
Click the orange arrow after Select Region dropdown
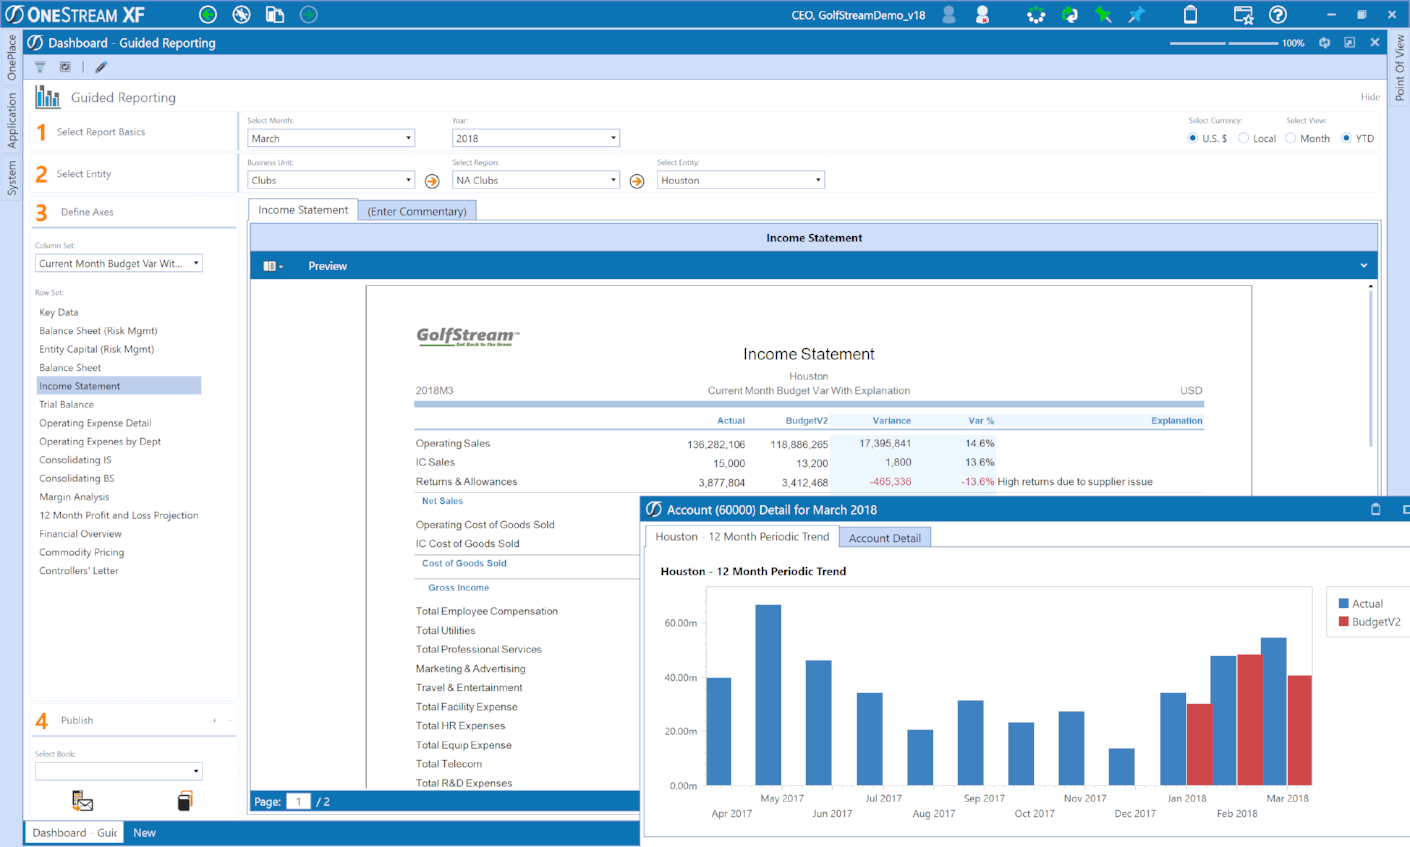[637, 181]
